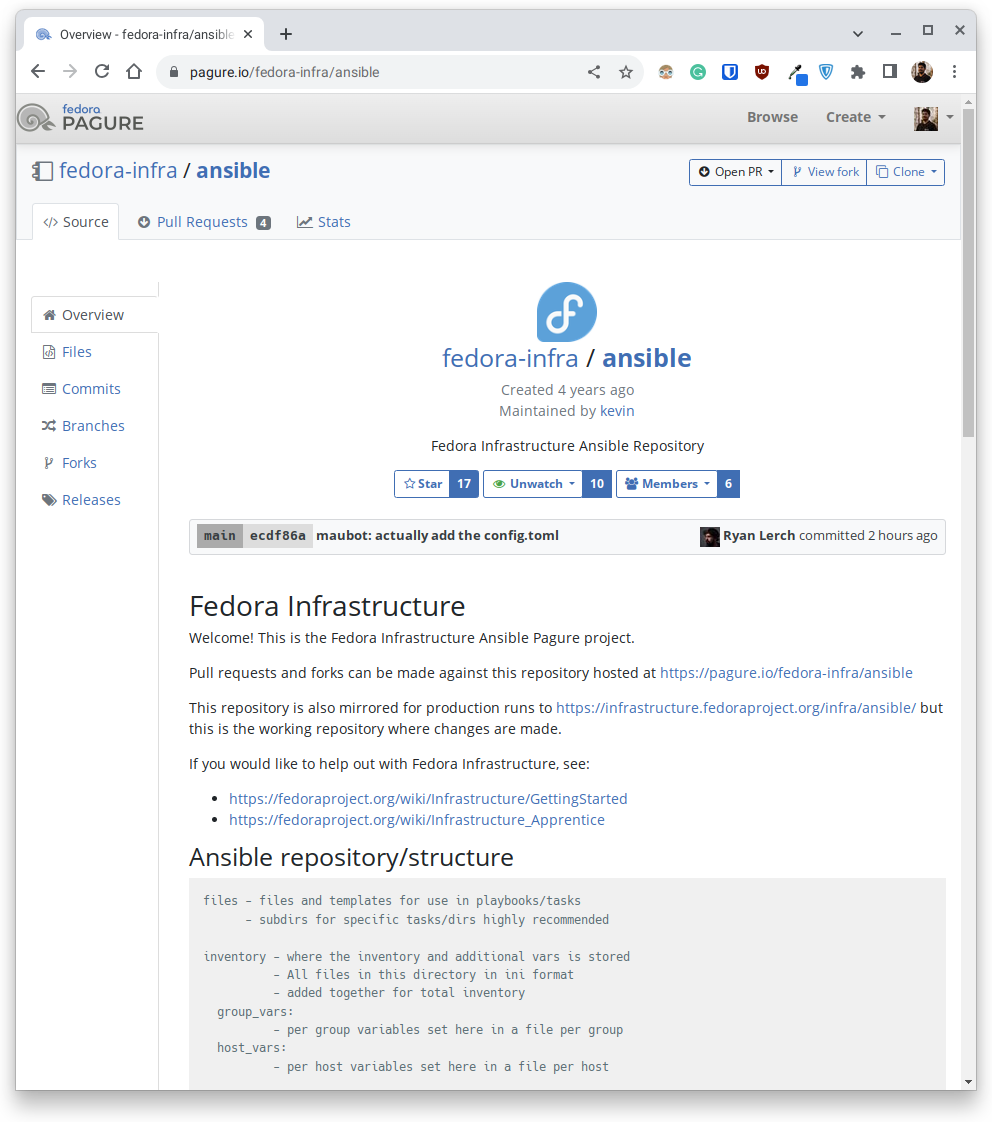Open Commits in the sidebar
Image resolution: width=992 pixels, height=1122 pixels.
(x=82, y=389)
